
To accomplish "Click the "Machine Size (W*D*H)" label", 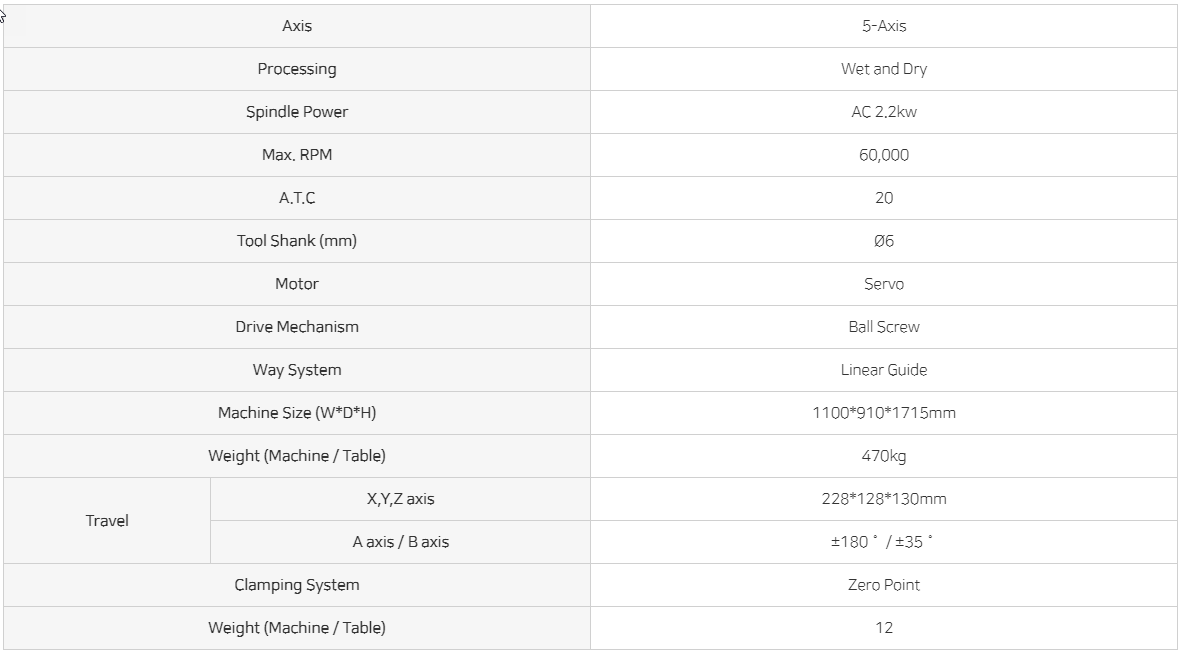I will [297, 413].
